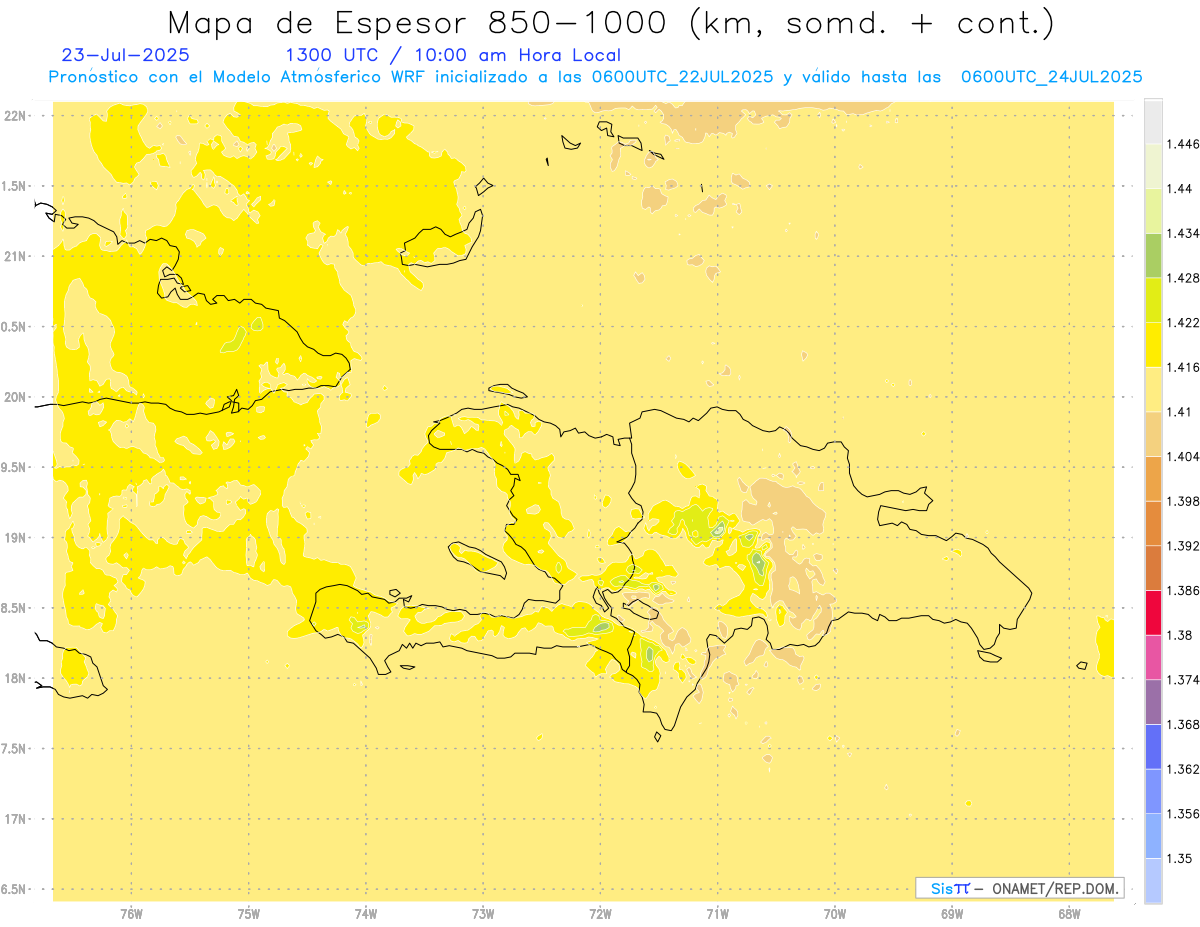Click the '1.356' color scale value
This screenshot has height=927, width=1200.
1183,814
